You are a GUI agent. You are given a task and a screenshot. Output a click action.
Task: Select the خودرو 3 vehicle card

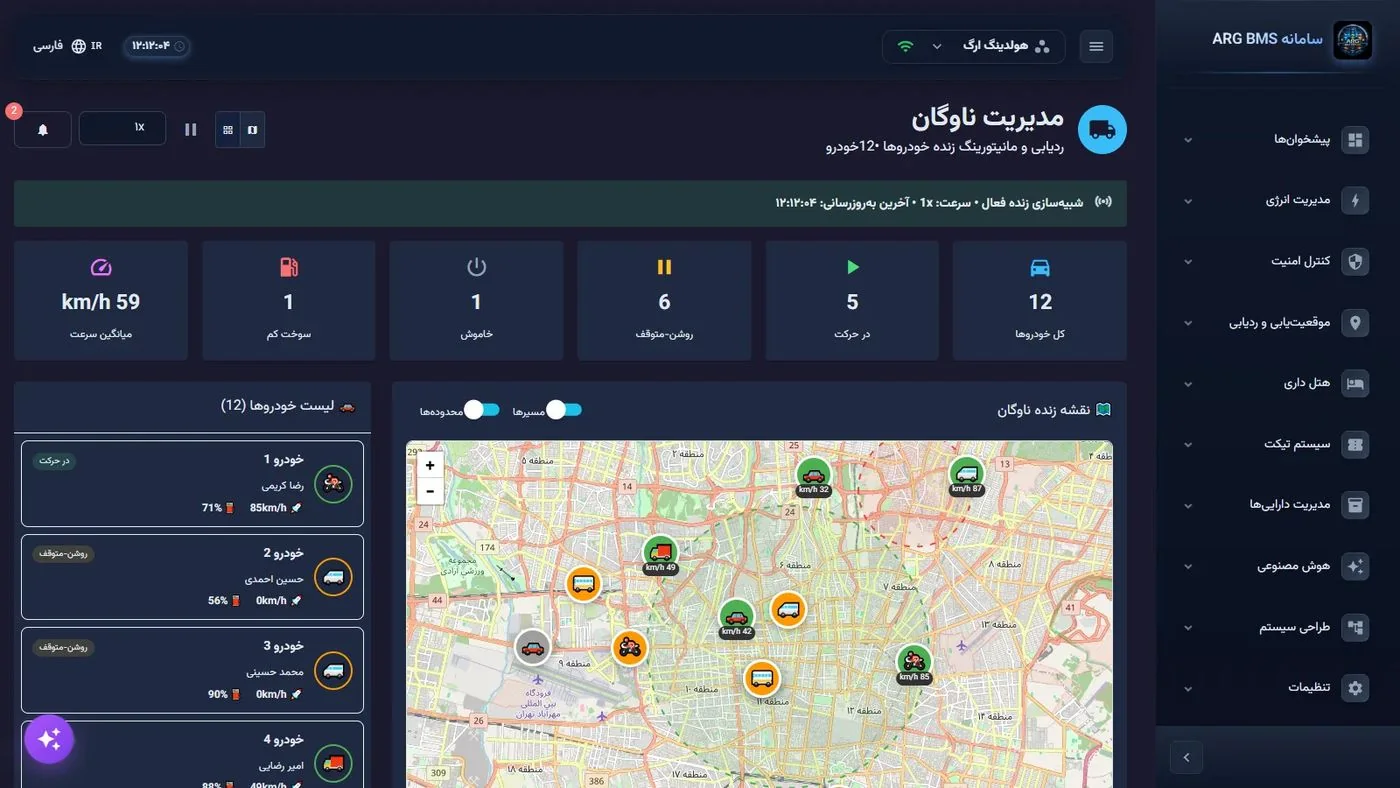[x=192, y=670]
